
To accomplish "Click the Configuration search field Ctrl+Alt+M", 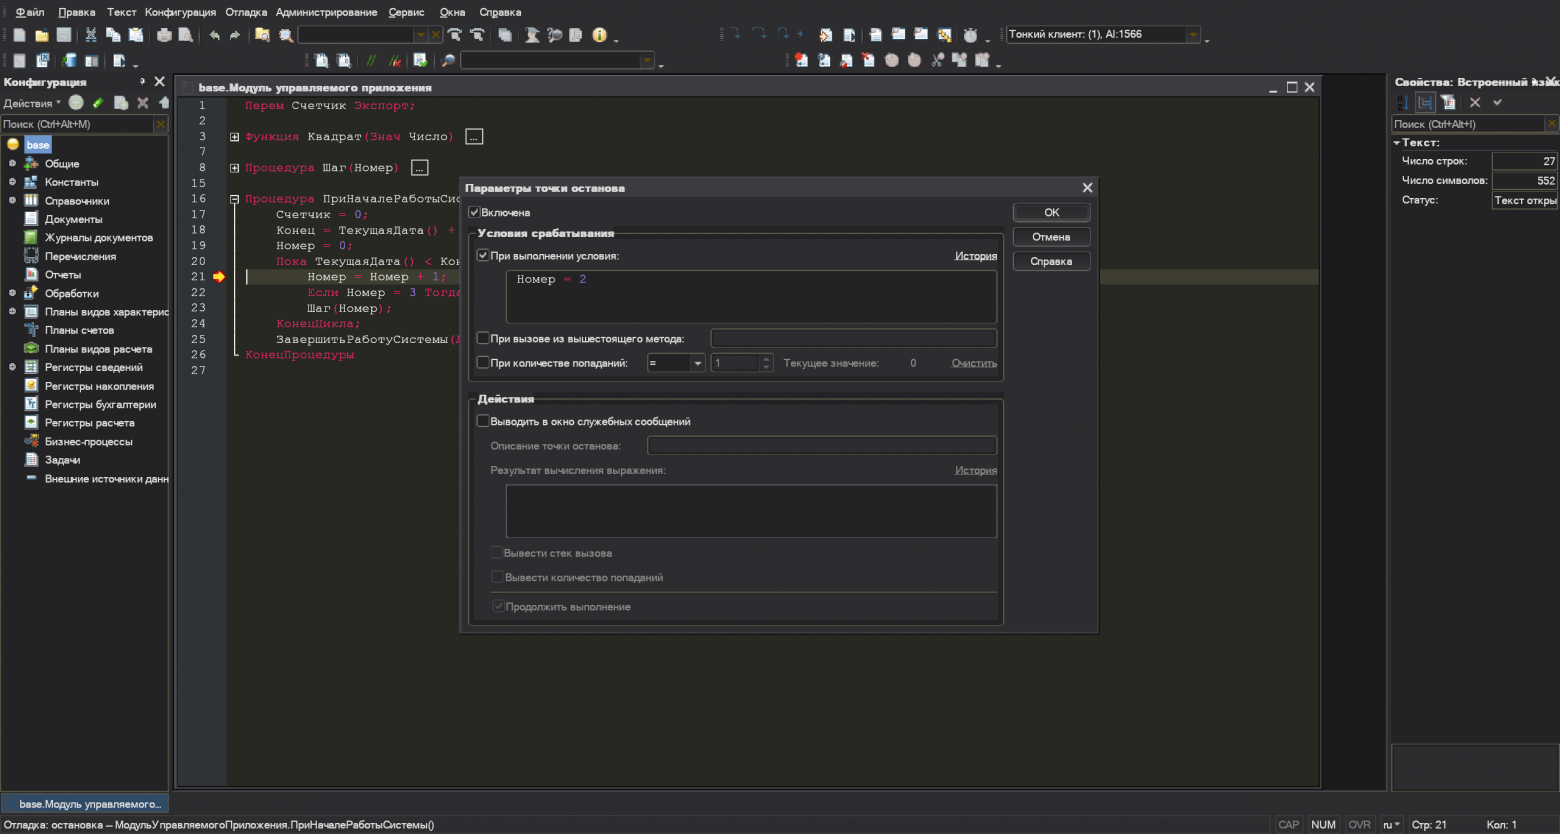I will point(77,124).
